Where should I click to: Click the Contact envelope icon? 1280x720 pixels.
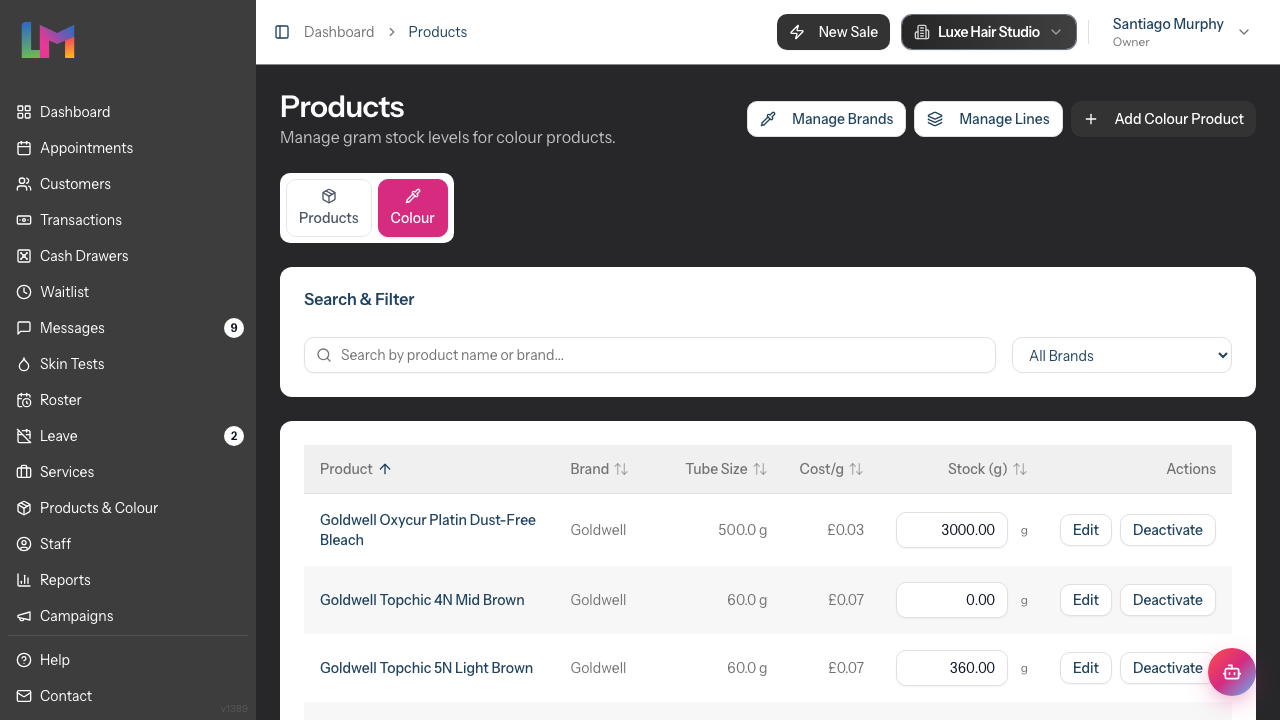tap(24, 696)
